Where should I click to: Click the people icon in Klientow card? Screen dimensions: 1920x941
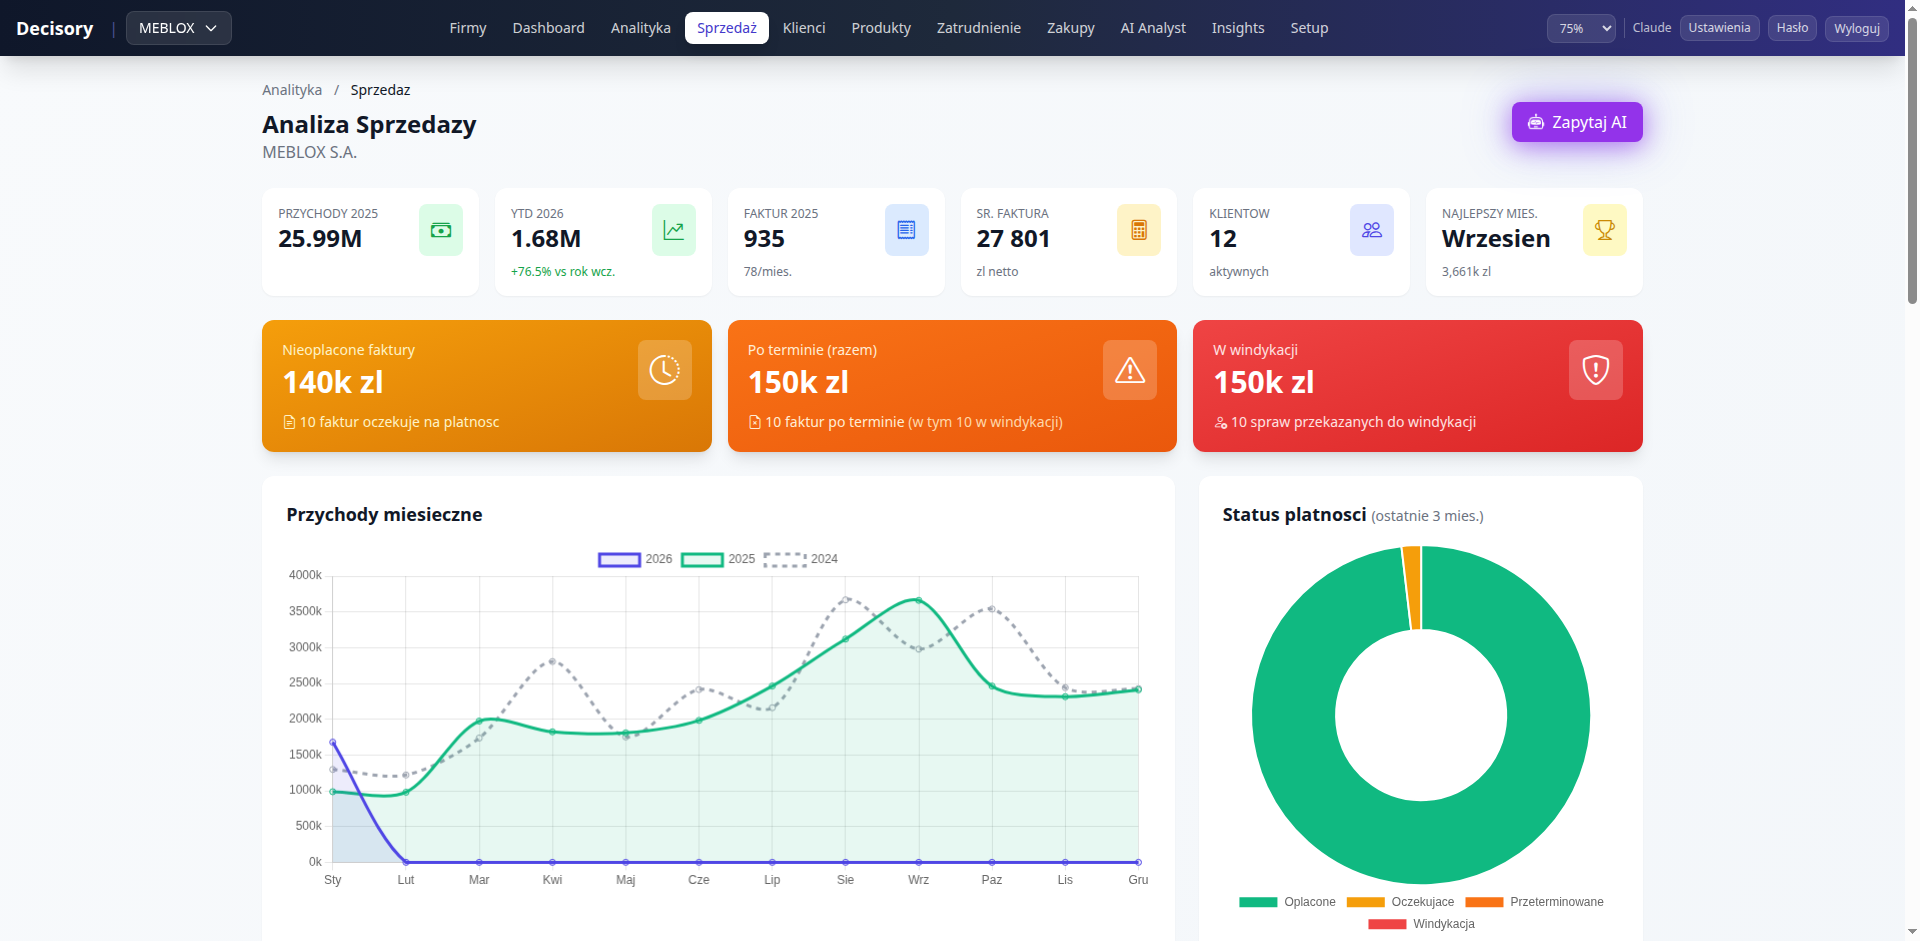[1371, 230]
